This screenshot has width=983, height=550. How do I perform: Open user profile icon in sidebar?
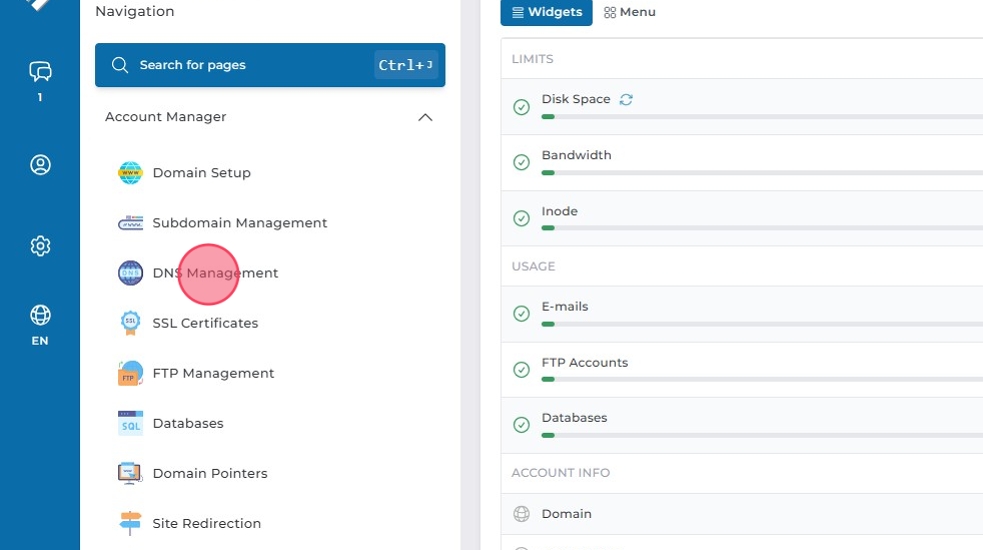(x=40, y=165)
